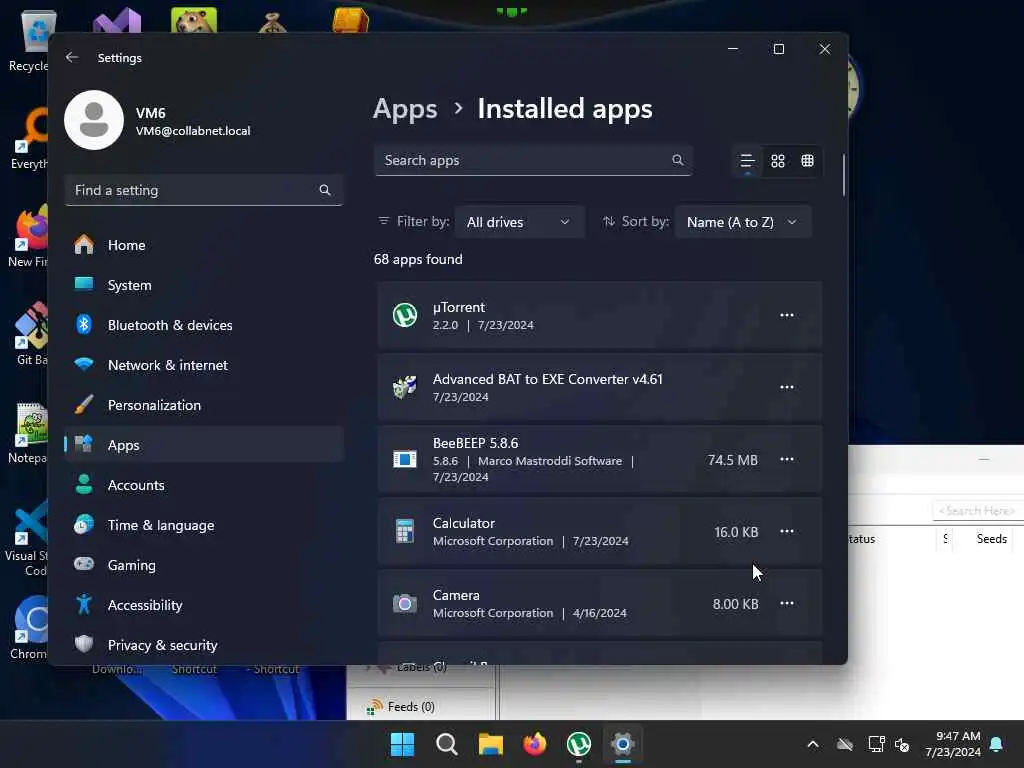Click the BeeBEEP 74.5 MB size text
The width and height of the screenshot is (1024, 768).
pyautogui.click(x=732, y=460)
